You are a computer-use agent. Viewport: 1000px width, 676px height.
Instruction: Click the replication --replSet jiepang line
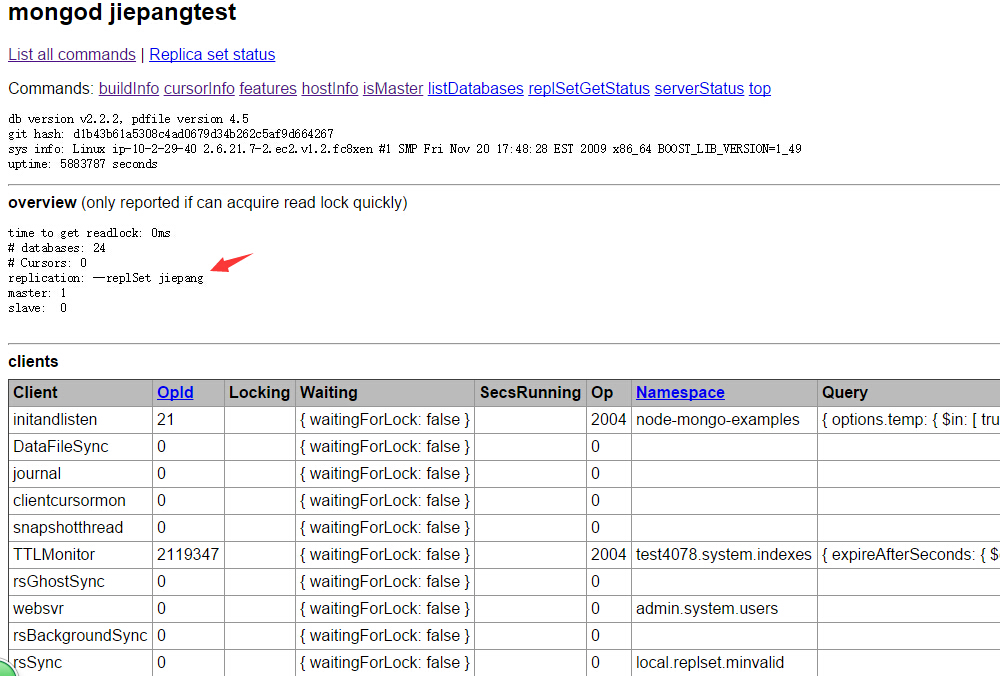click(106, 278)
